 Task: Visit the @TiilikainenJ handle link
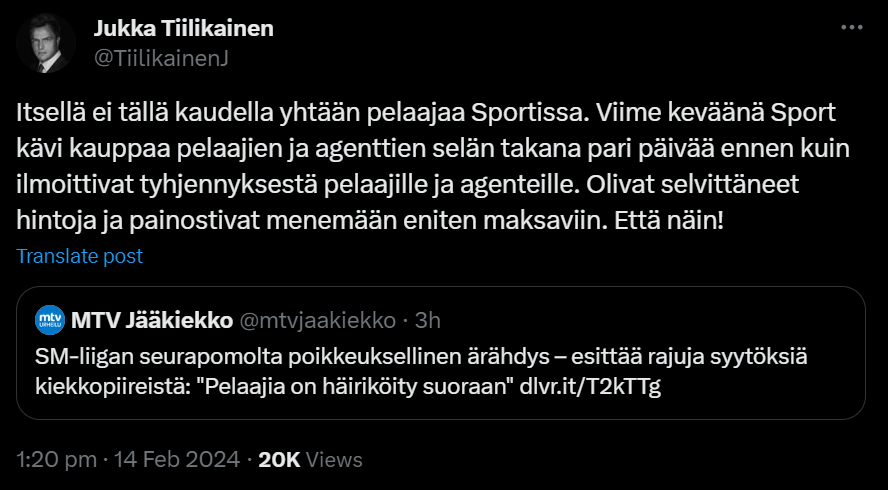(161, 58)
